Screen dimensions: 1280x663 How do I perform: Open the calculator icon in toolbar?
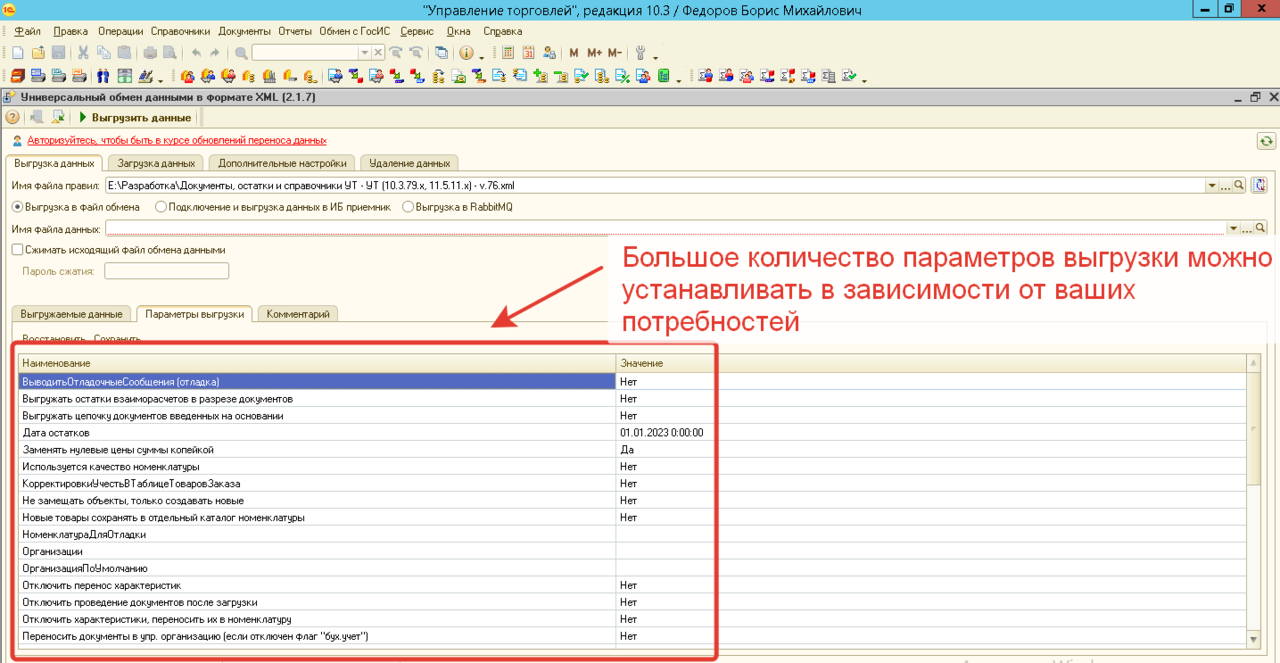pyautogui.click(x=508, y=53)
